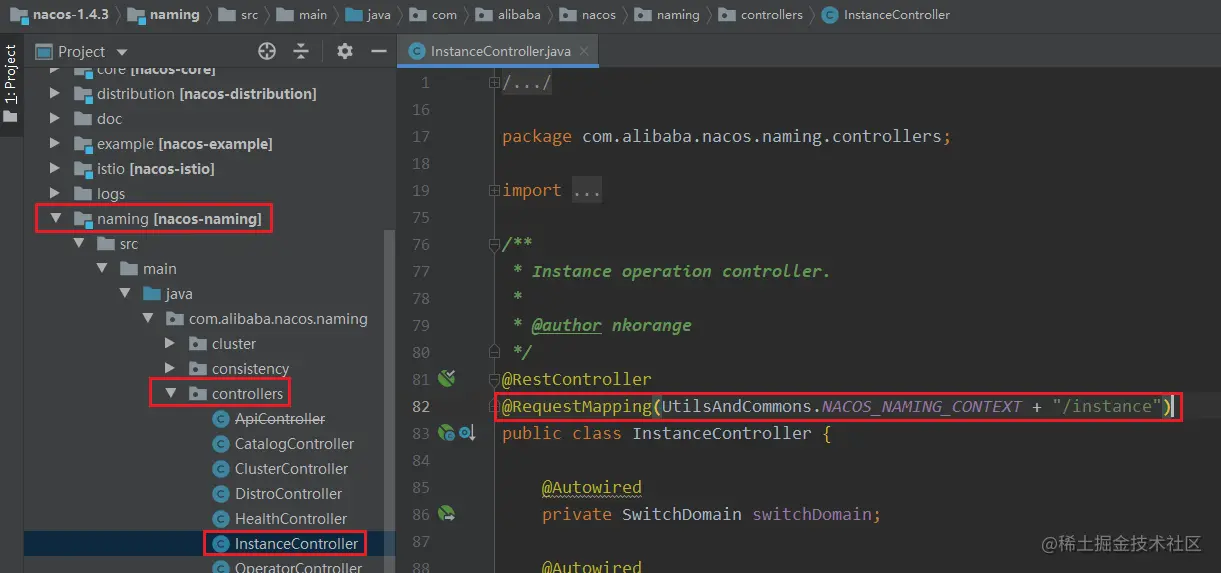
Task: Collapse the main folder node arrow
Action: pos(102,269)
